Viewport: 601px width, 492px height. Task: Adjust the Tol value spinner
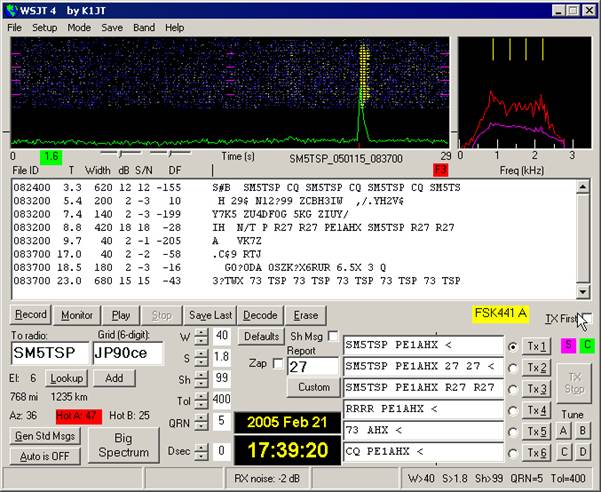pyautogui.click(x=200, y=399)
